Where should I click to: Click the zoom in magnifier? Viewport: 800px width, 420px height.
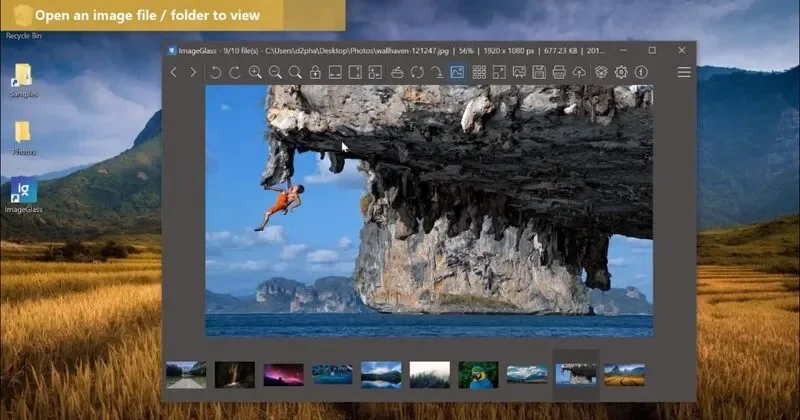(x=255, y=72)
